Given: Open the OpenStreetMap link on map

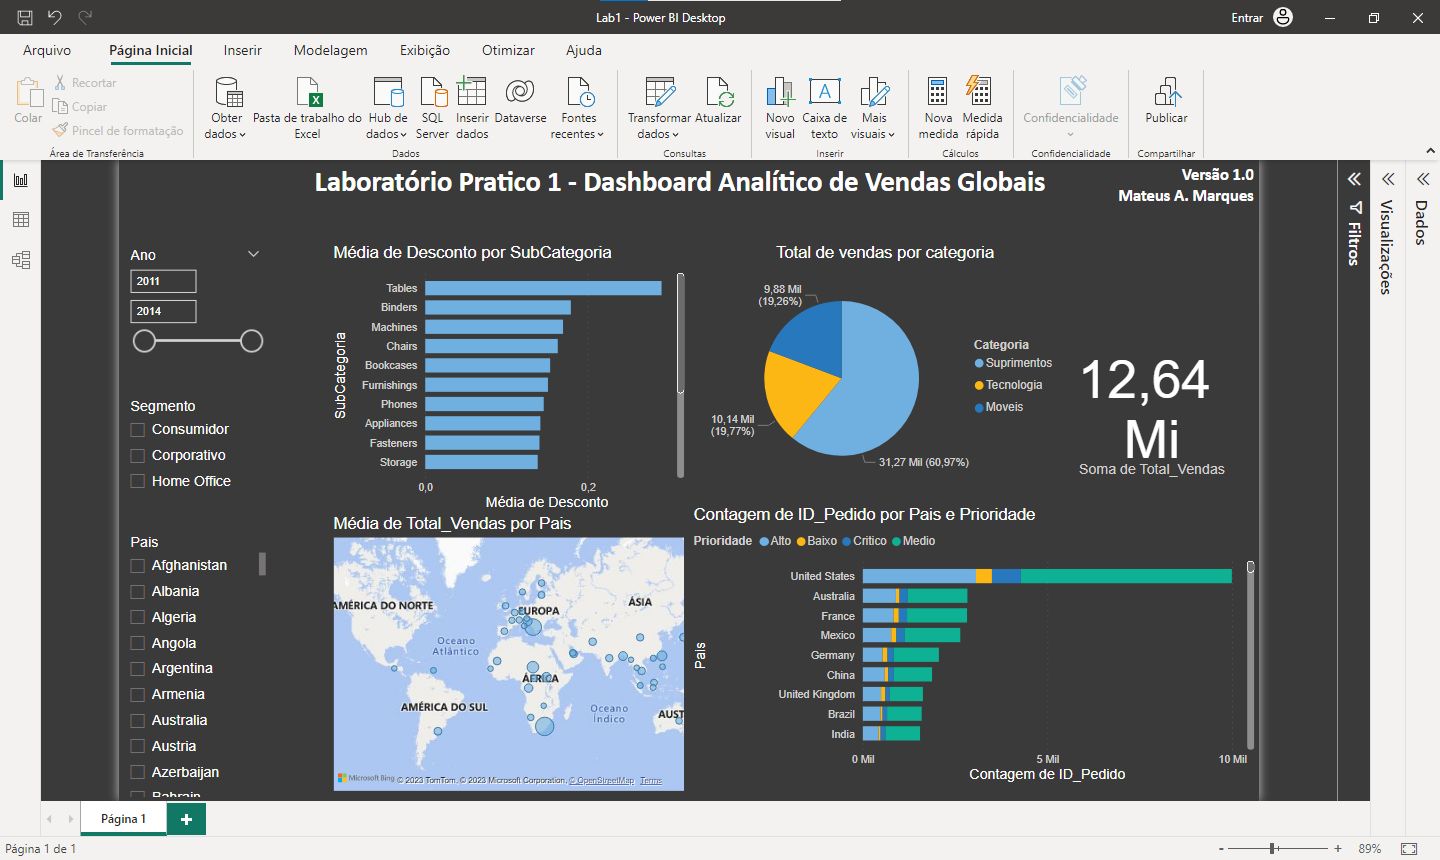Looking at the screenshot, I should point(602,781).
